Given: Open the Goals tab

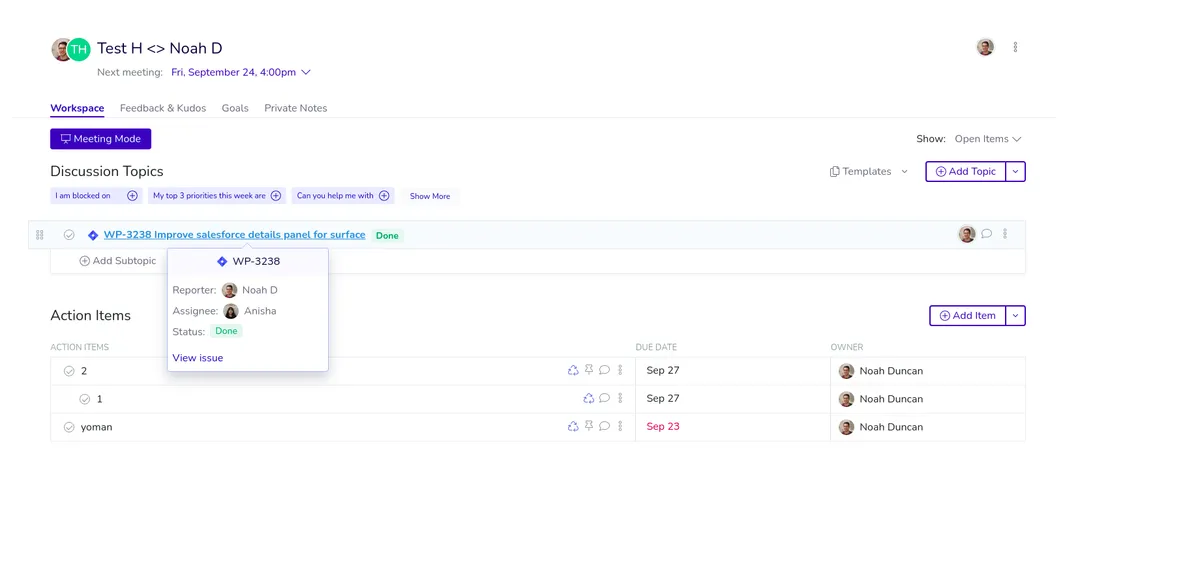Looking at the screenshot, I should pos(235,108).
